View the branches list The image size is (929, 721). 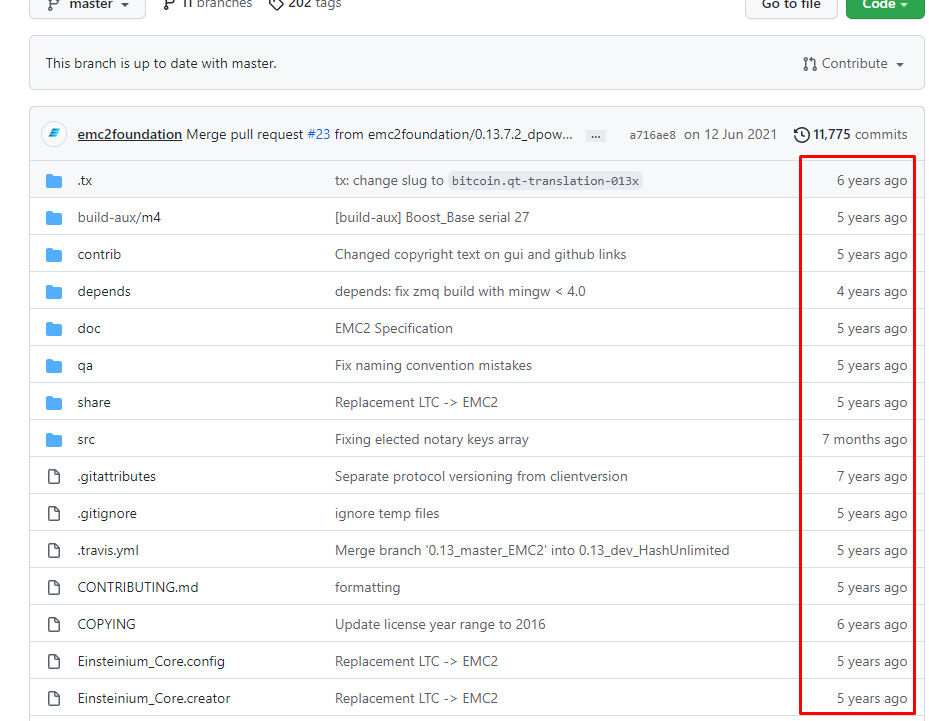pos(207,4)
